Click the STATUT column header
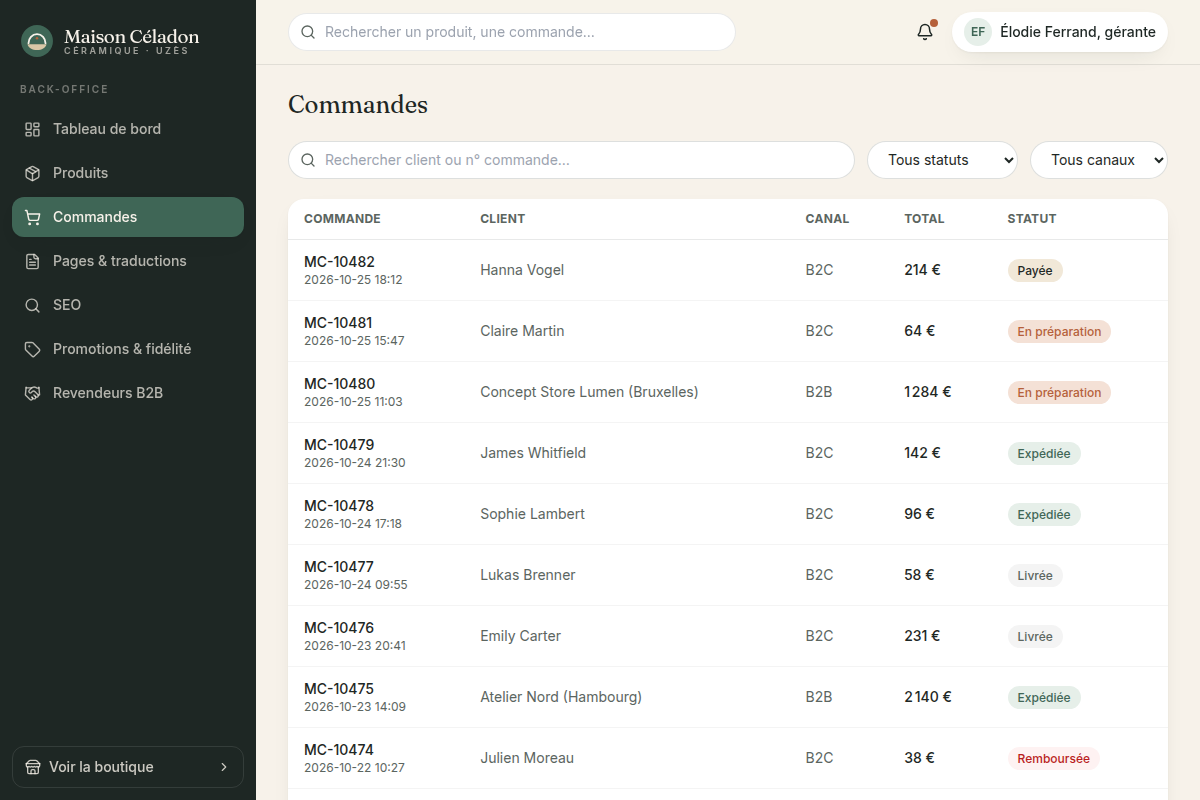 [1032, 219]
